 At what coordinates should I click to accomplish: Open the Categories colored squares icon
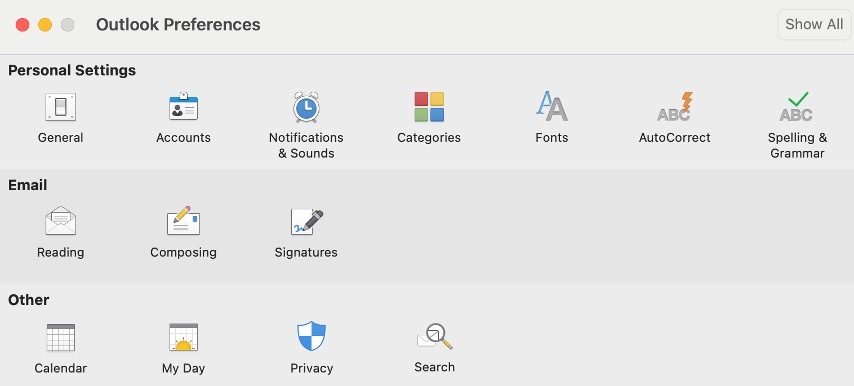coord(429,107)
